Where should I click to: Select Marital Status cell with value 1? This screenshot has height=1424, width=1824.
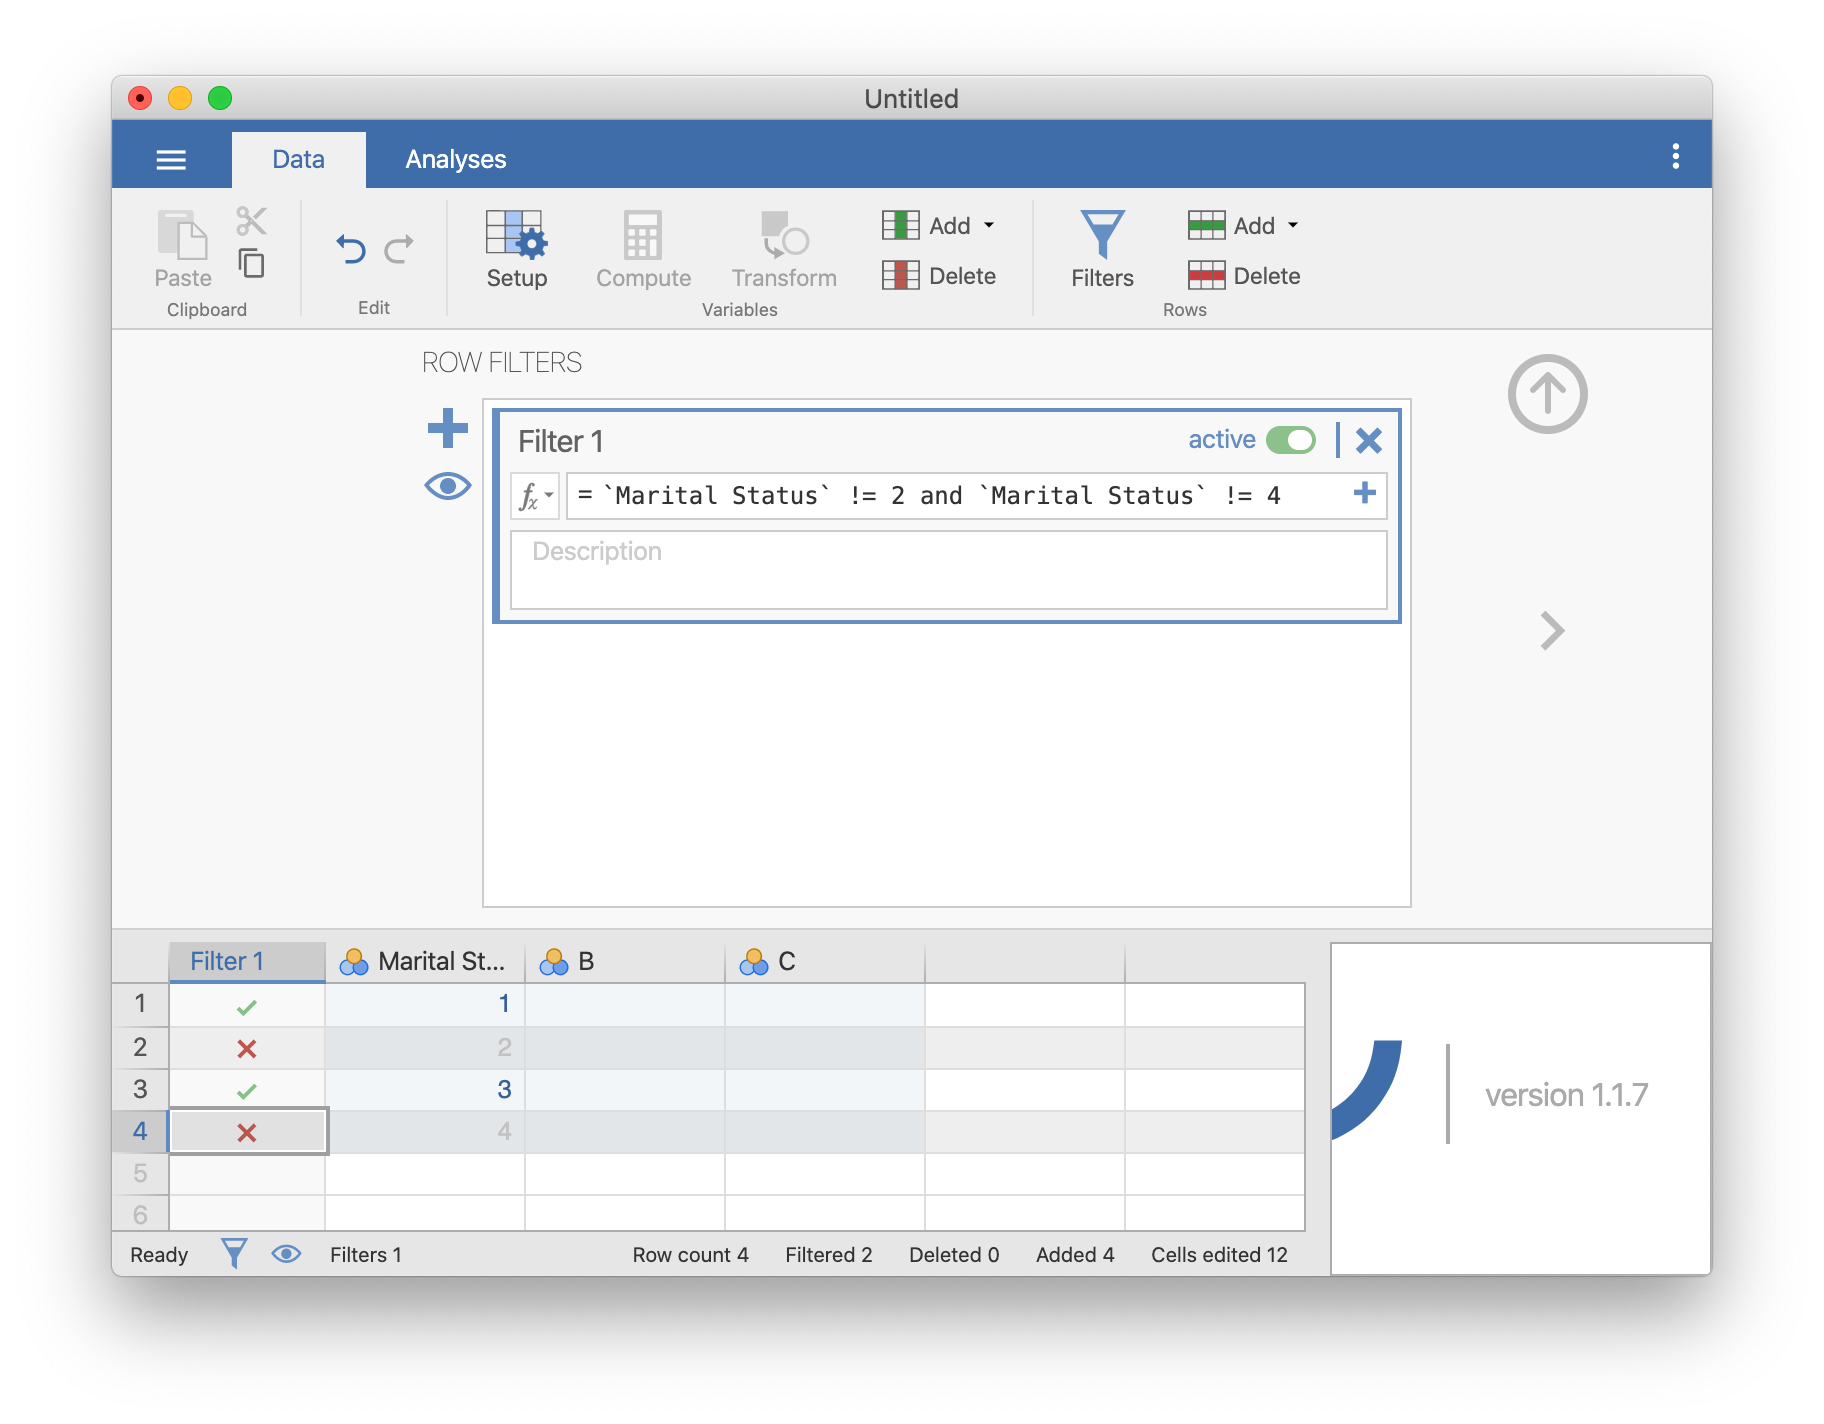click(x=425, y=1004)
